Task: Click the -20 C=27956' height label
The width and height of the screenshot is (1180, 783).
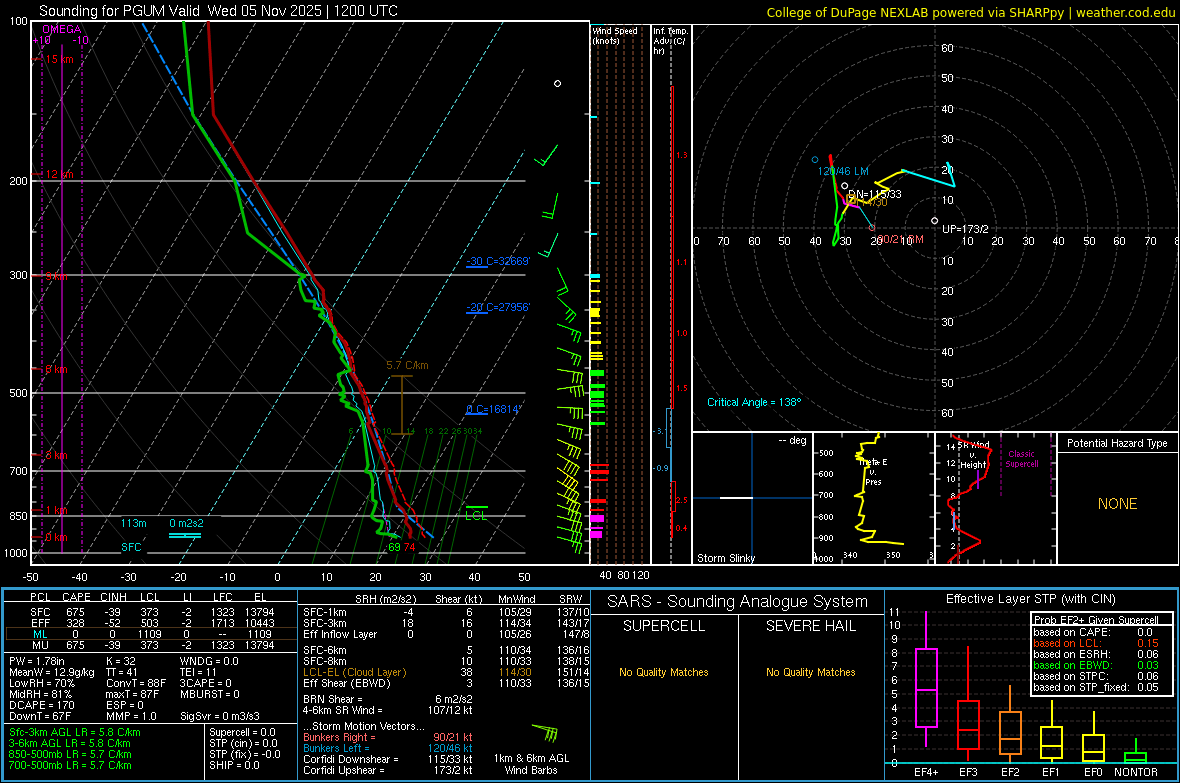Action: coord(497,307)
